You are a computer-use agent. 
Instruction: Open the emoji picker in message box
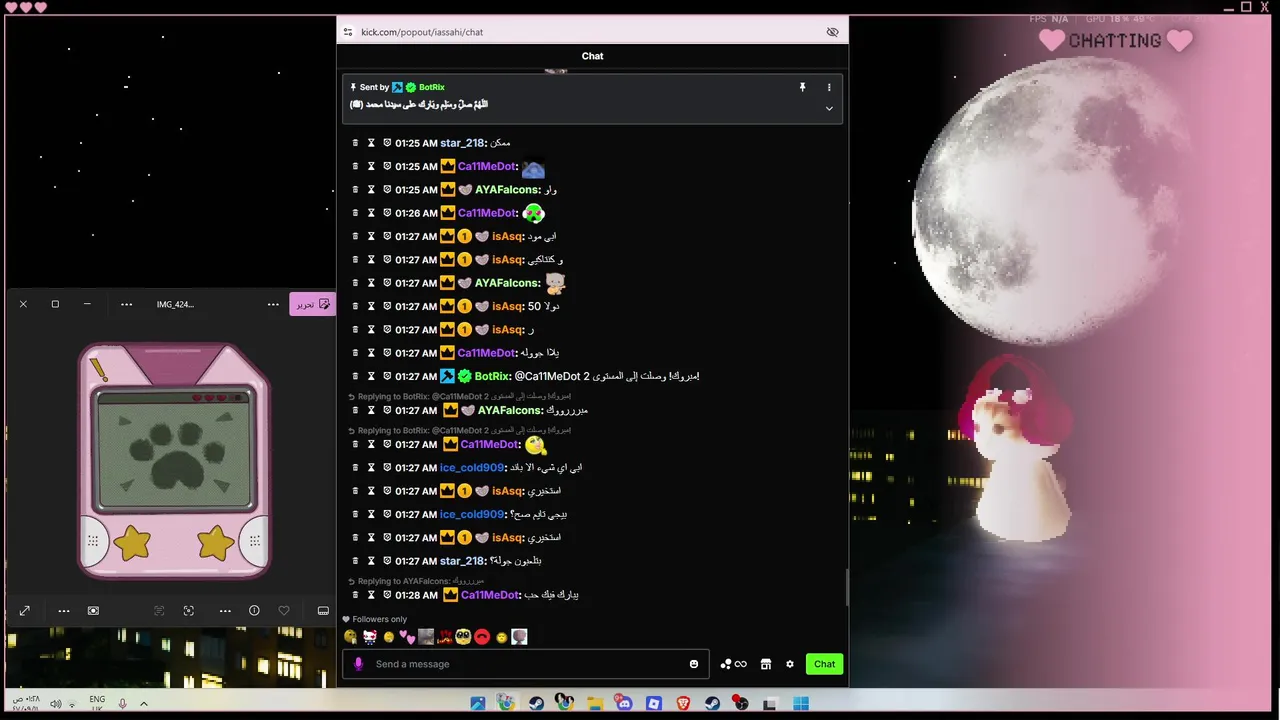click(x=694, y=664)
